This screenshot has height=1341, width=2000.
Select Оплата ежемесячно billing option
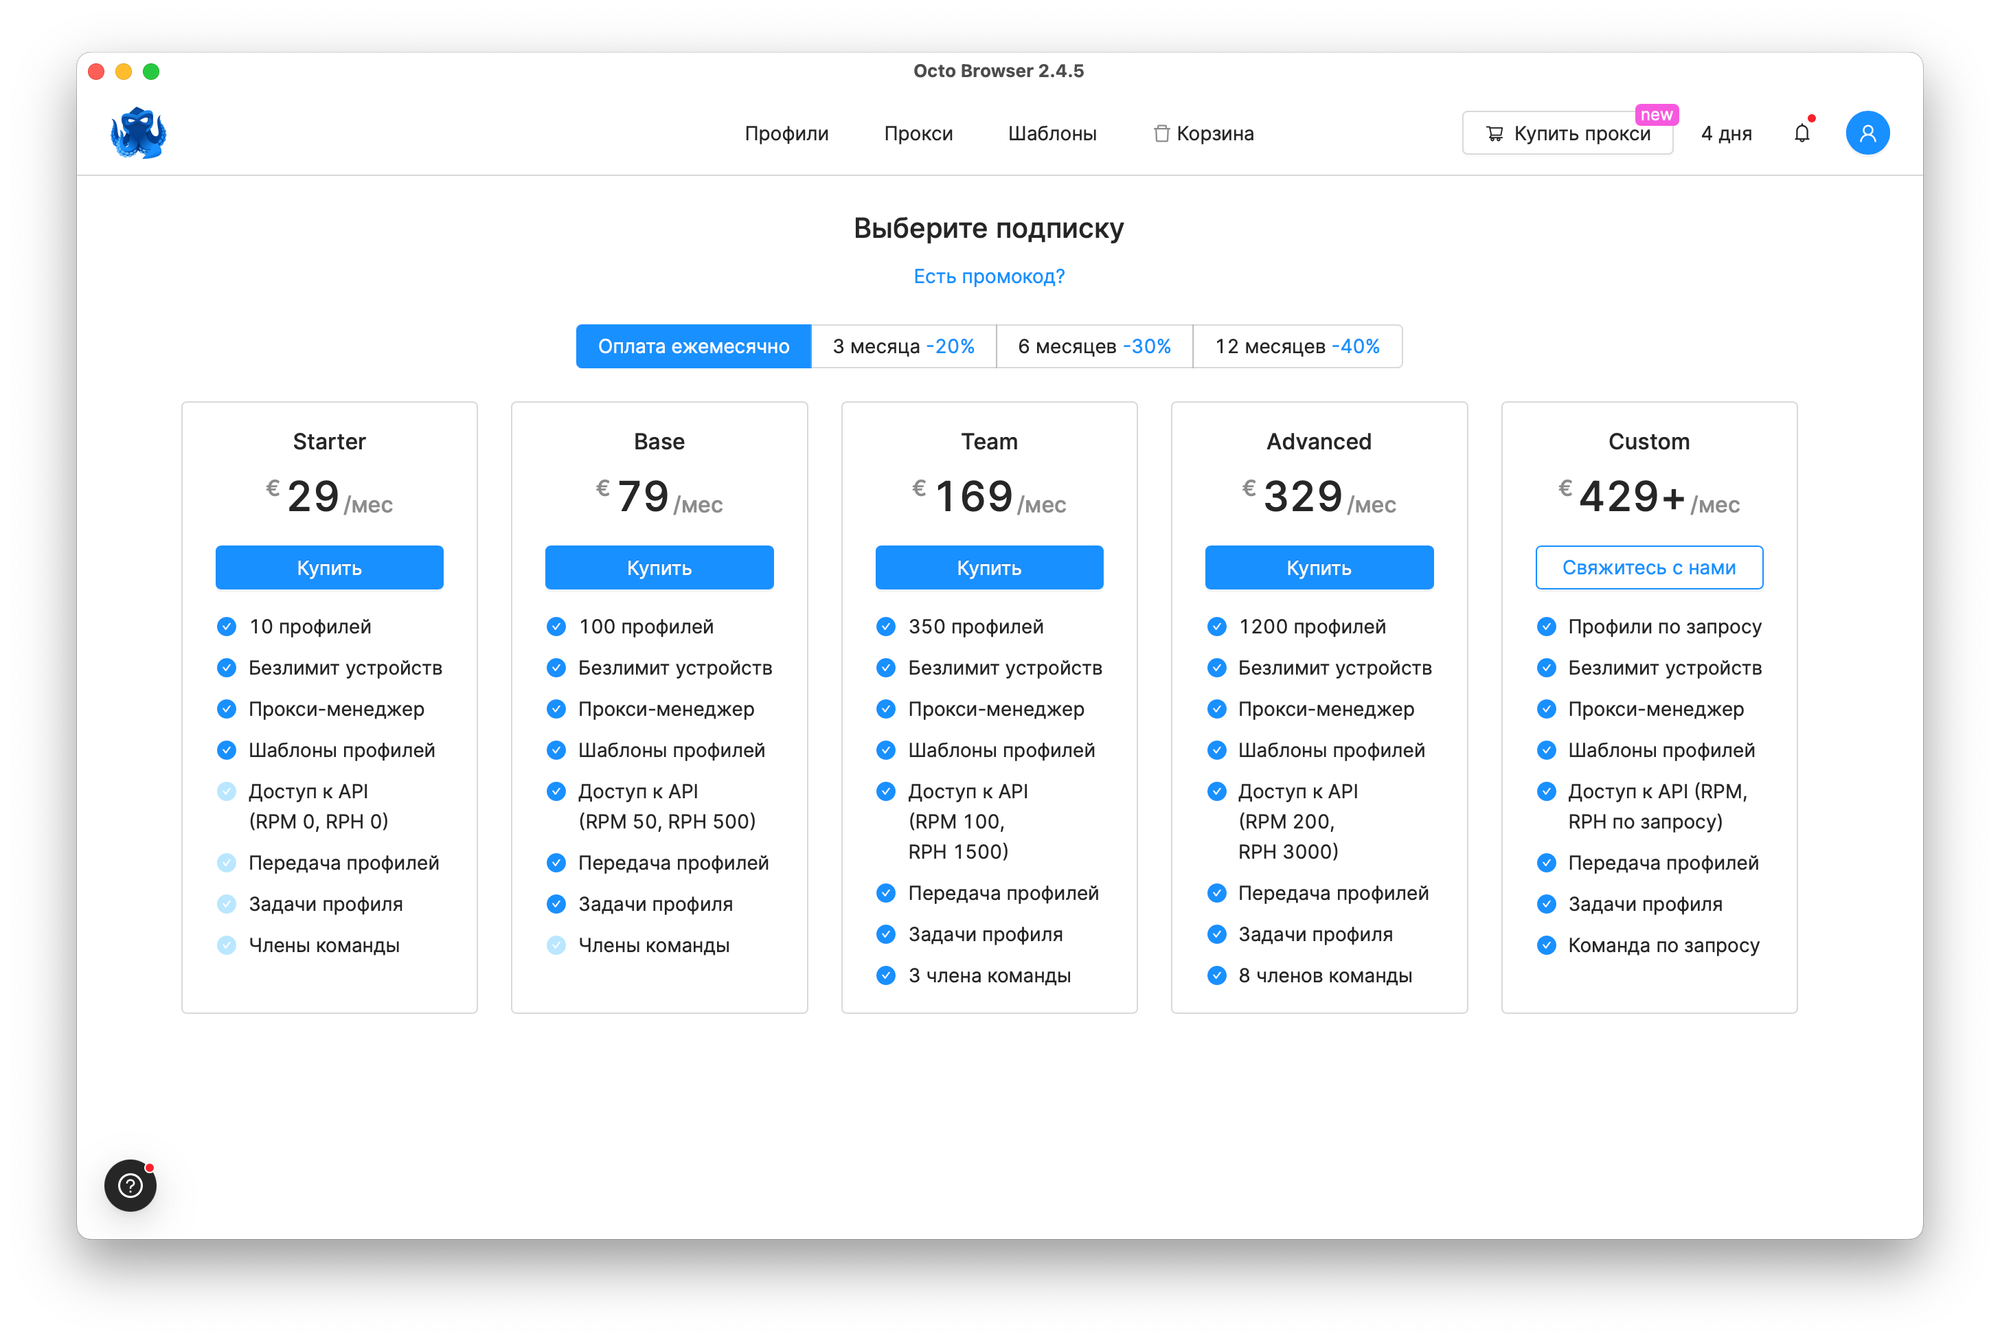click(x=693, y=347)
